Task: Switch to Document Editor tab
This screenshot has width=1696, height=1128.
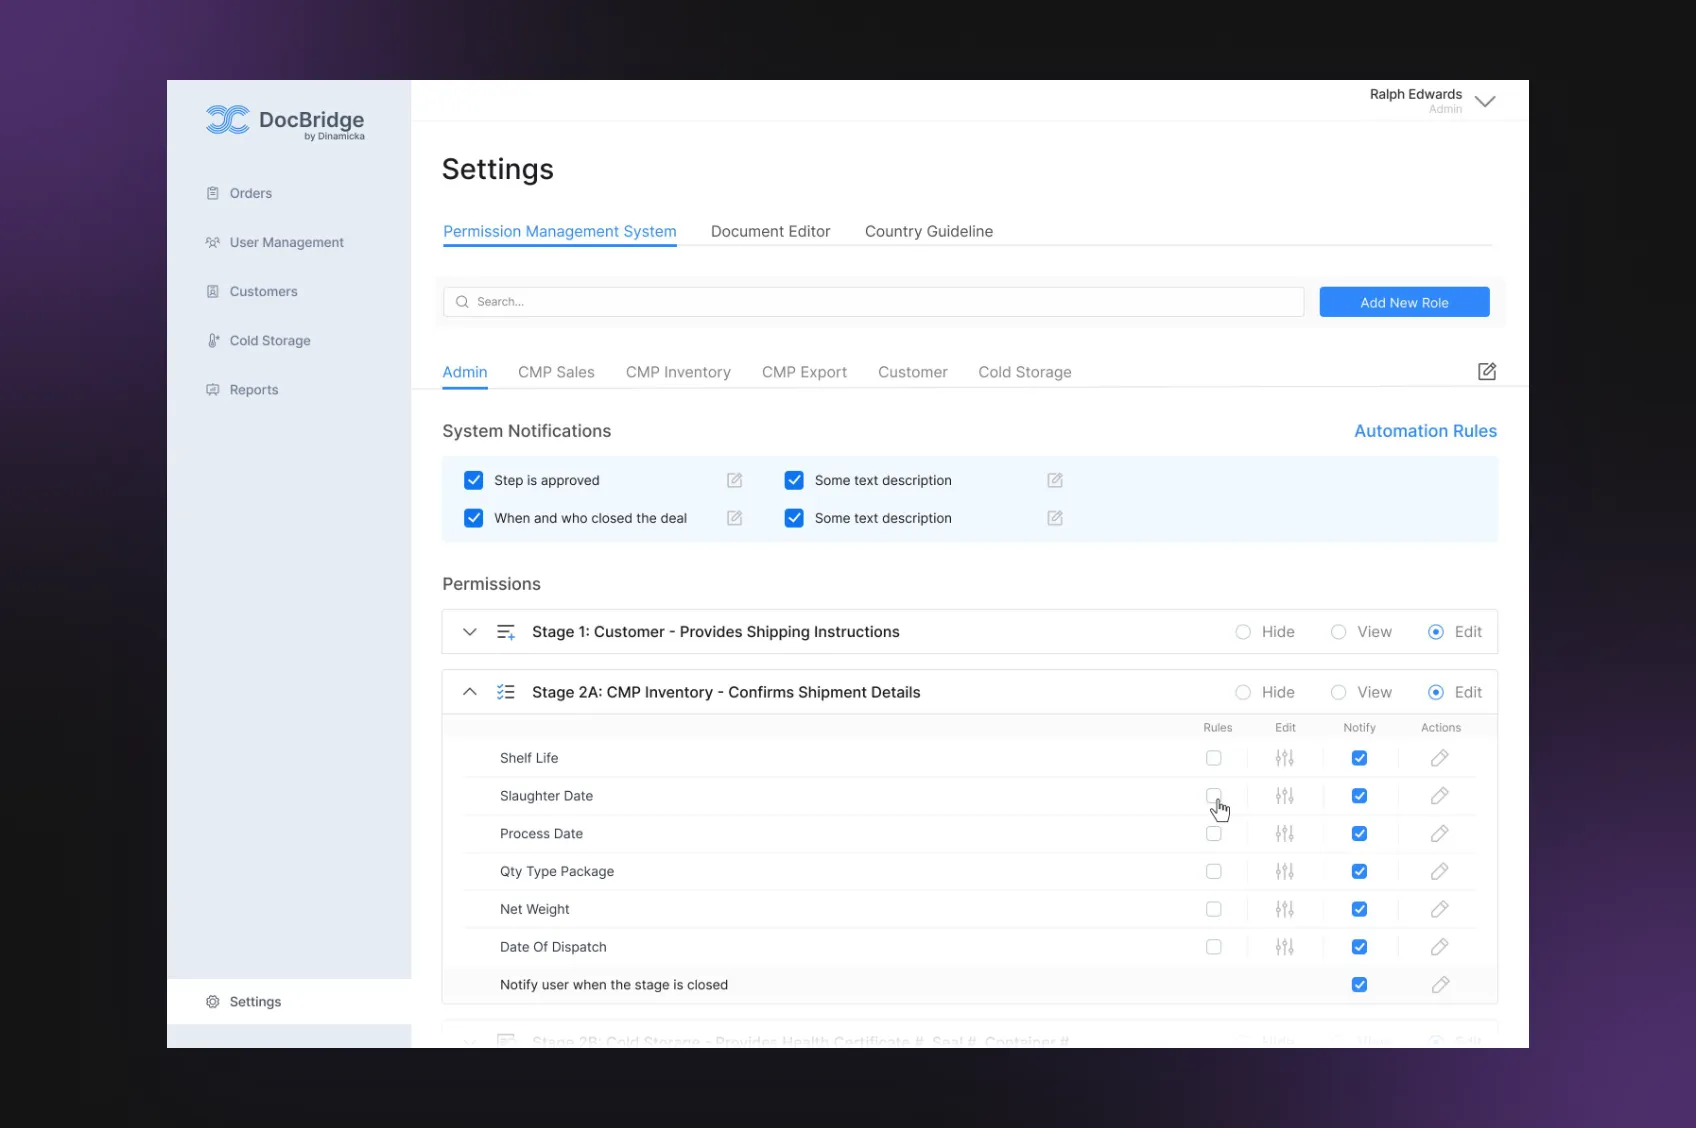Action: pyautogui.click(x=770, y=231)
